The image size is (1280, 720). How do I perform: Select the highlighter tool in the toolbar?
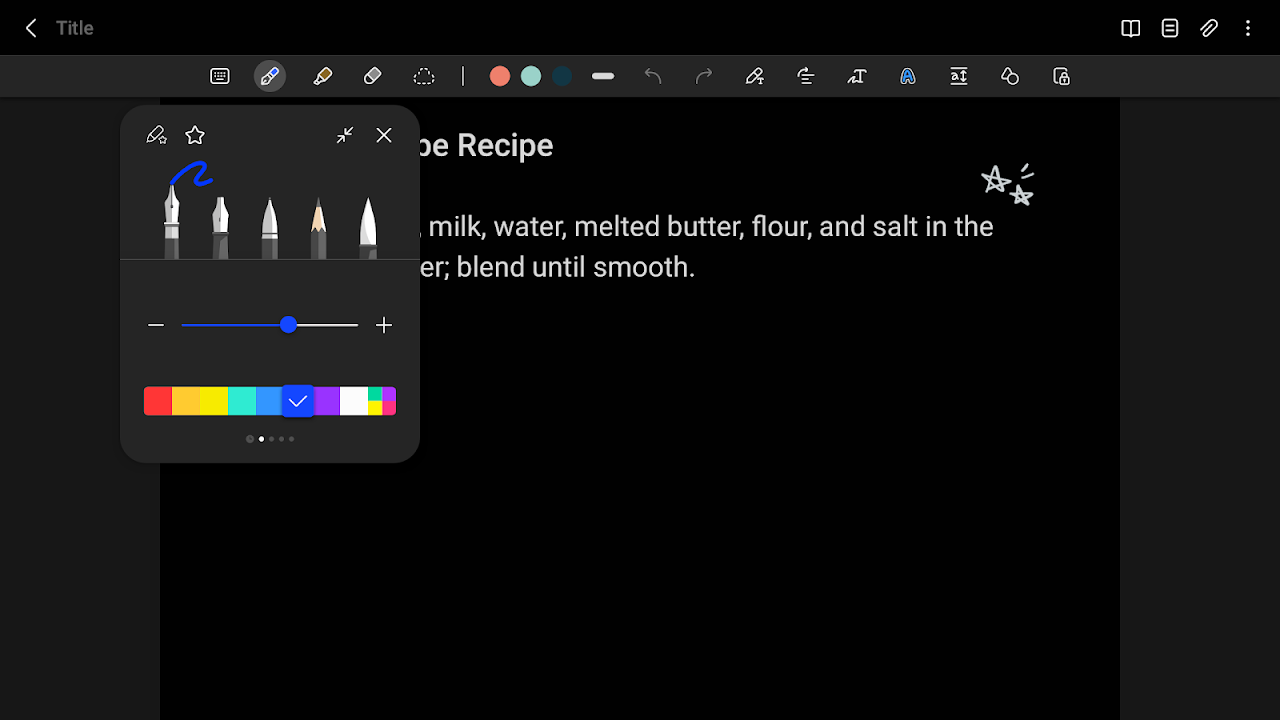pyautogui.click(x=322, y=75)
